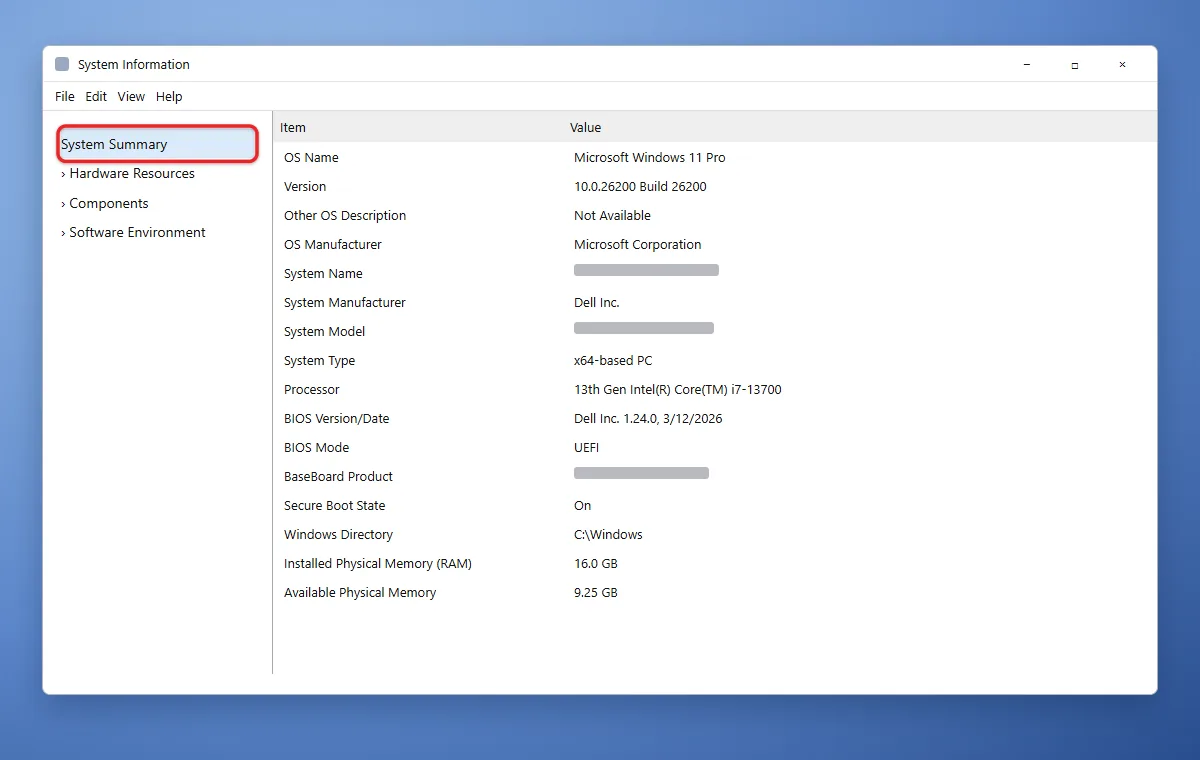Click the C:\Windows value
1200x760 pixels.
608,535
